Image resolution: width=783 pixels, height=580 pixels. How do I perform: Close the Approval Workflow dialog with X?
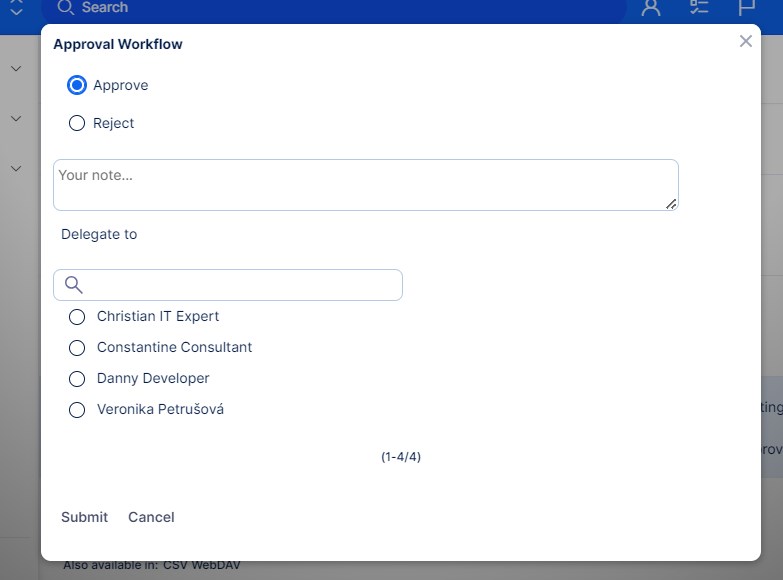[745, 41]
